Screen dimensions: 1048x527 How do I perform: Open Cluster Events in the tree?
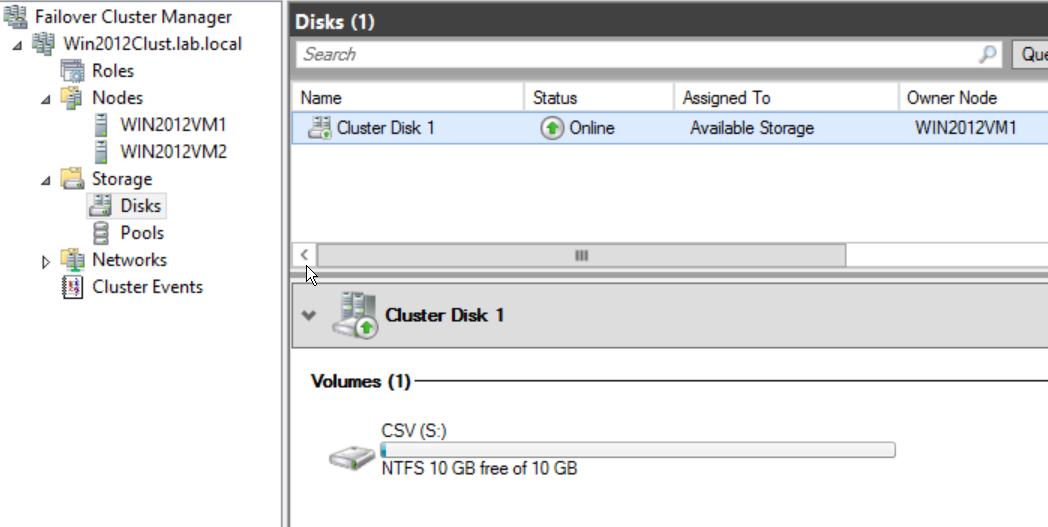click(x=148, y=287)
